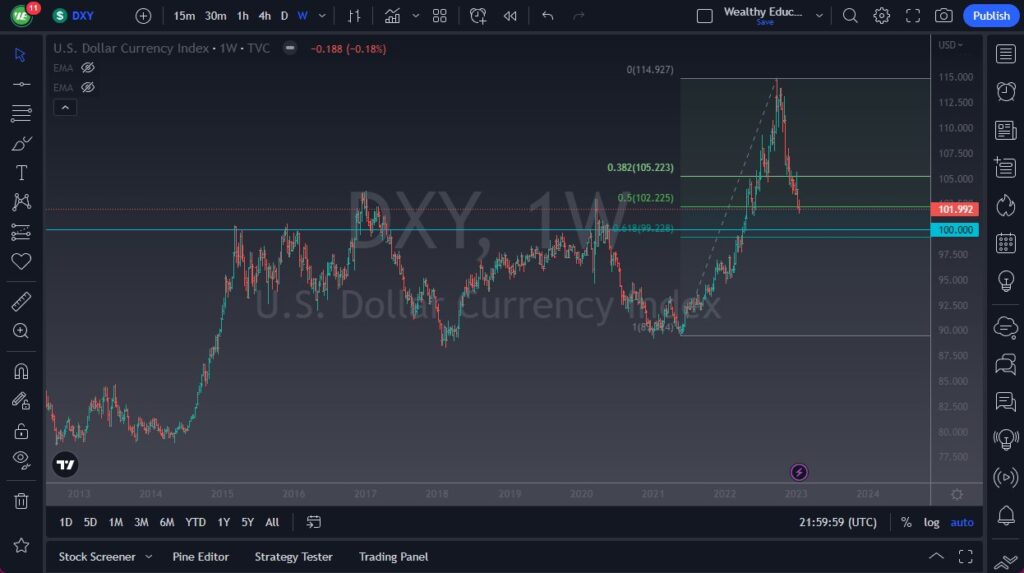Toggle magnet mode for drawings
This screenshot has width=1024, height=573.
(21, 371)
